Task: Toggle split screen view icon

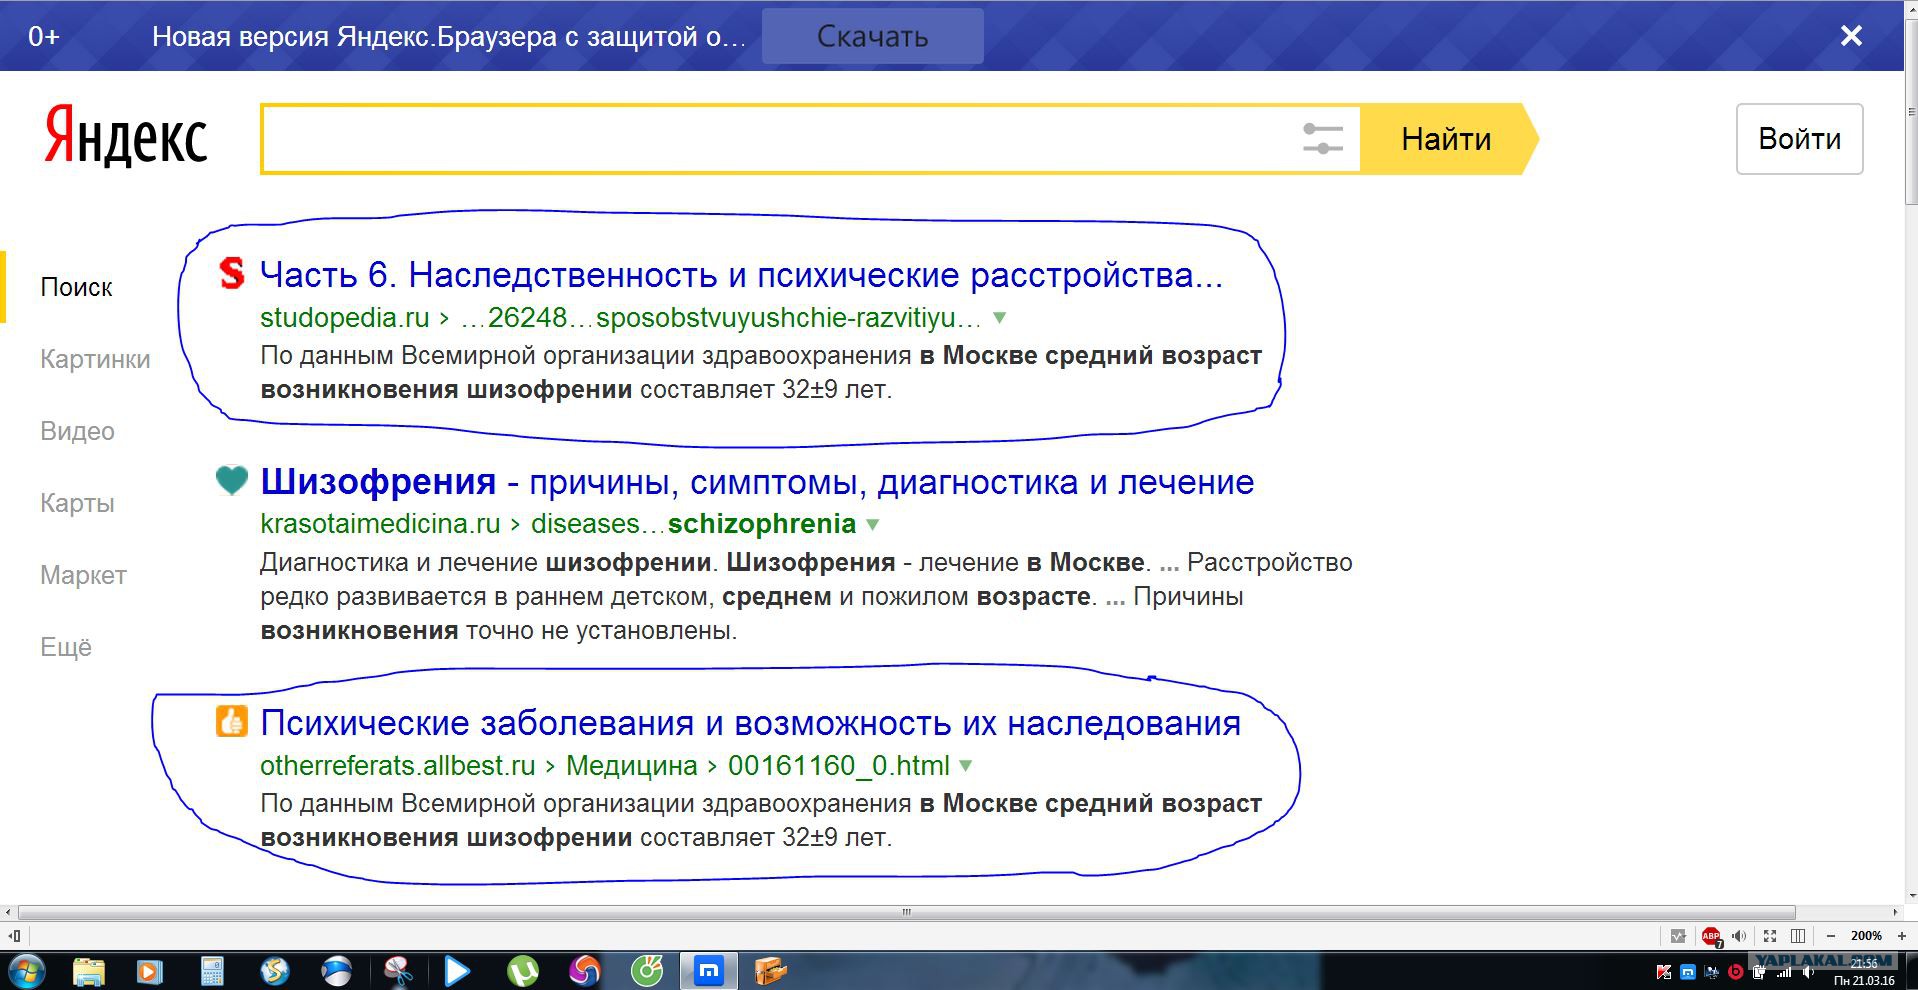Action: (x=1798, y=936)
